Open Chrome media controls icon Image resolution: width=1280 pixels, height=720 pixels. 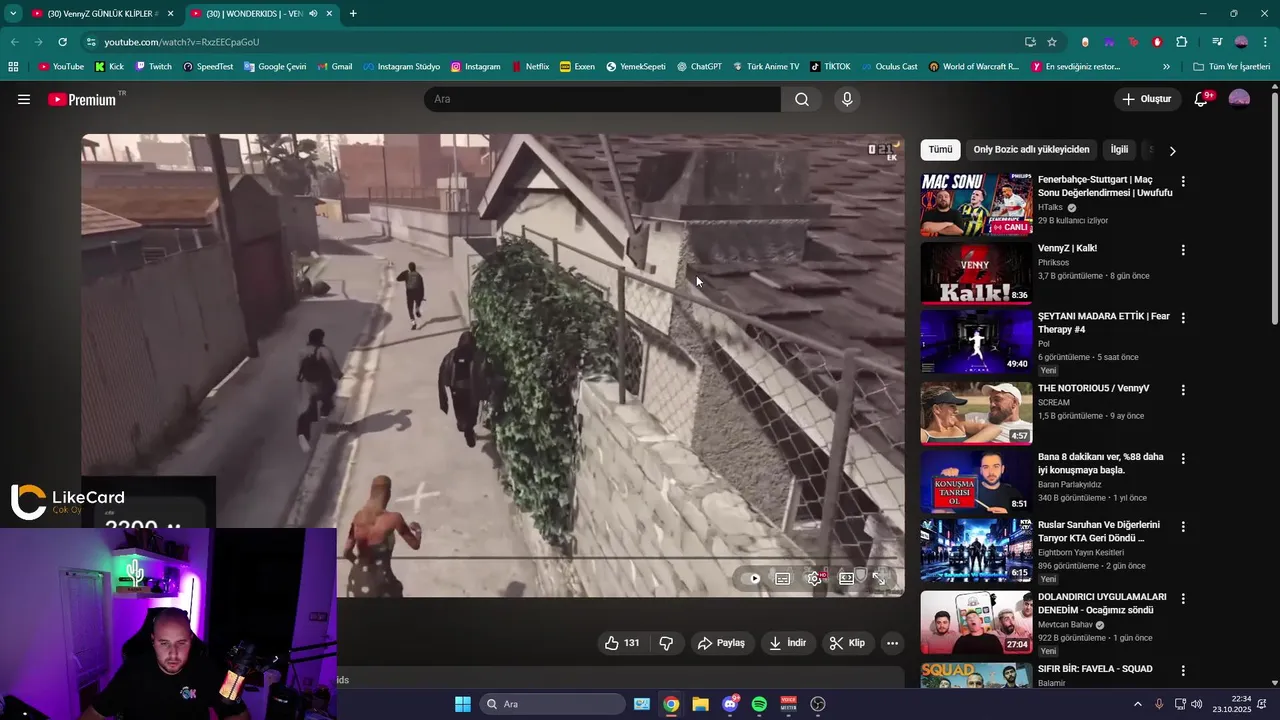click(x=1217, y=42)
